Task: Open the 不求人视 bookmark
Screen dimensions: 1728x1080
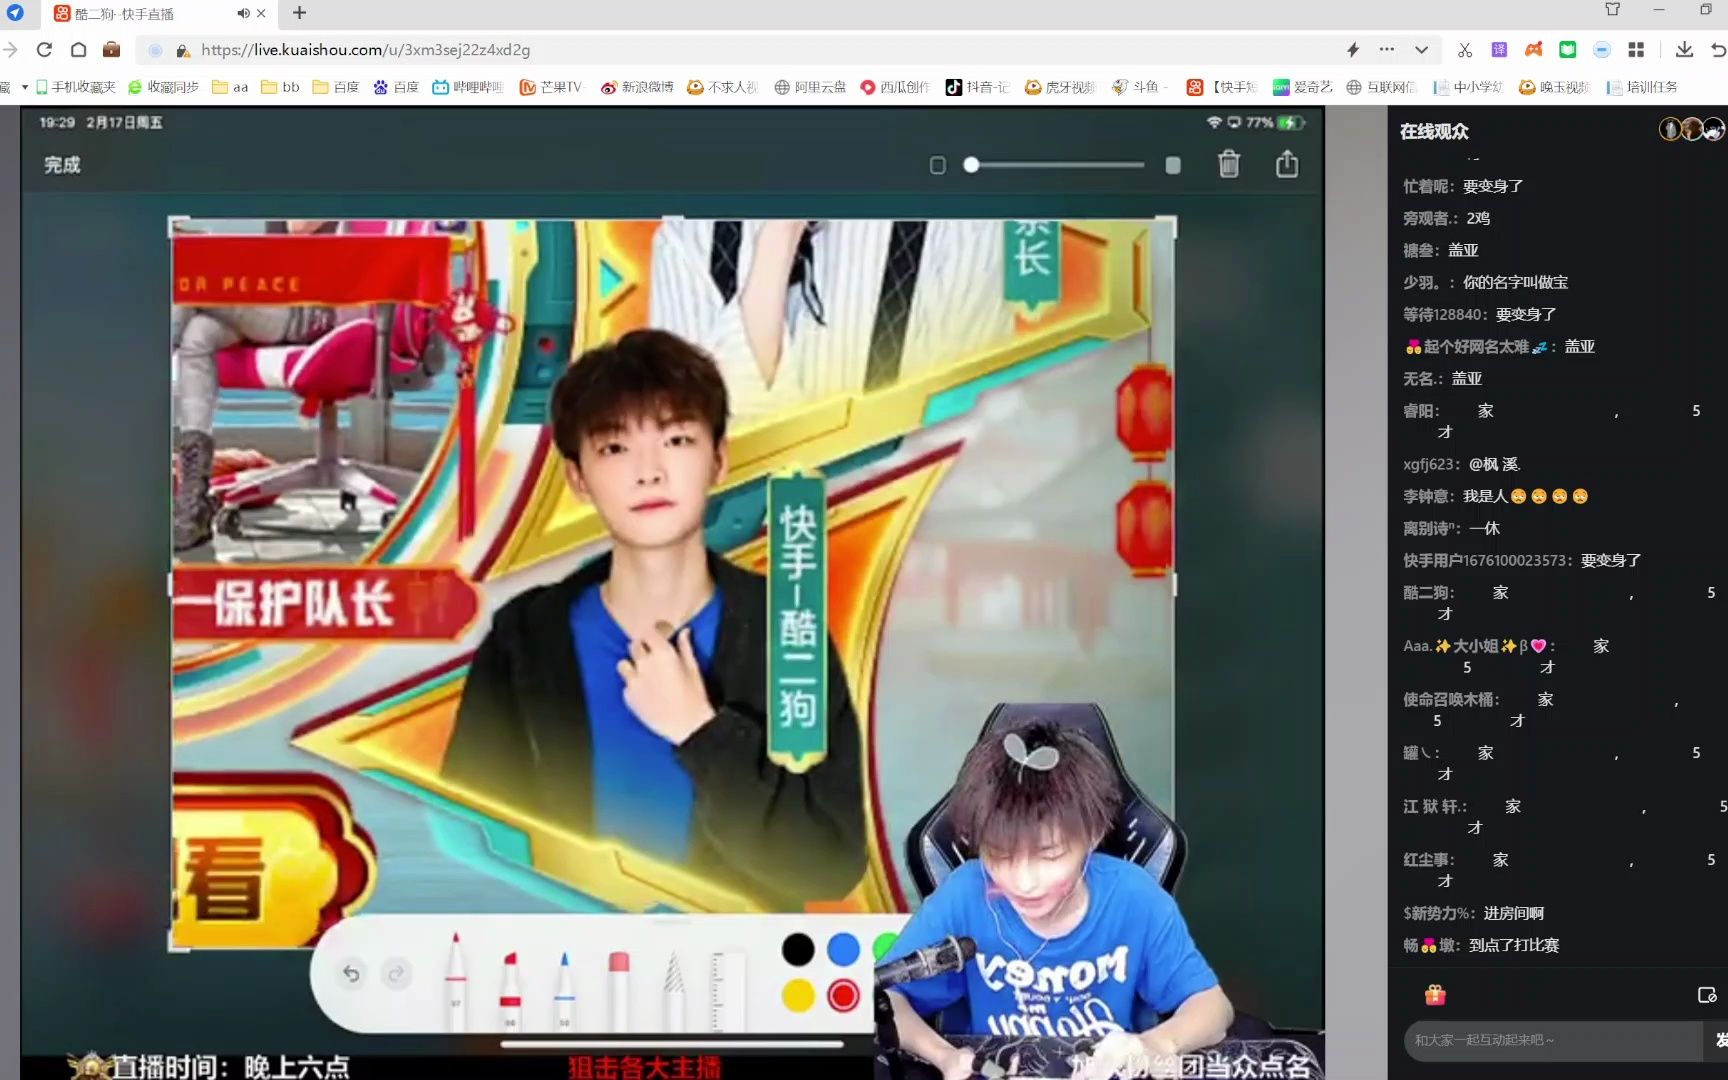Action: 723,88
